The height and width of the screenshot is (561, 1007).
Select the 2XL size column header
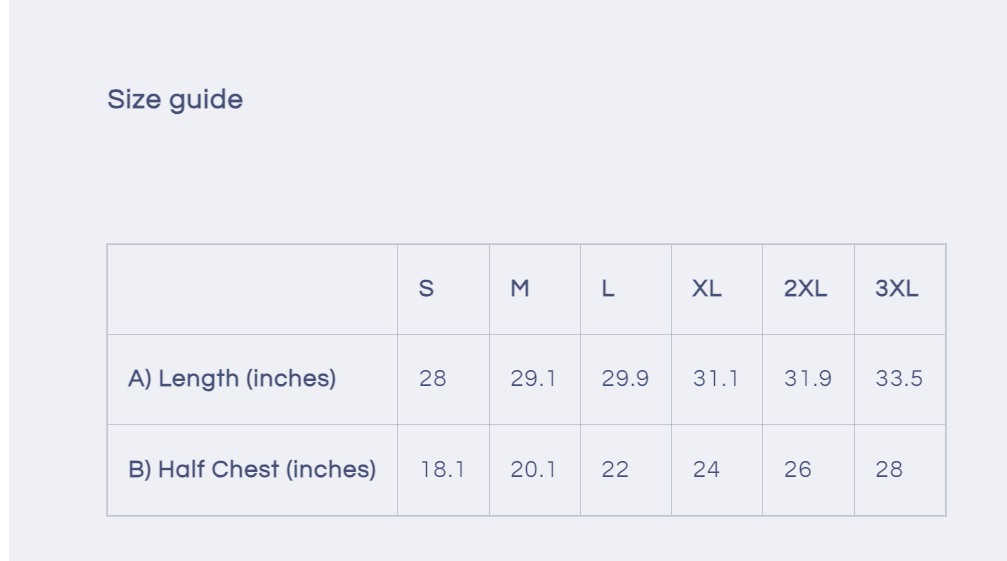click(805, 289)
